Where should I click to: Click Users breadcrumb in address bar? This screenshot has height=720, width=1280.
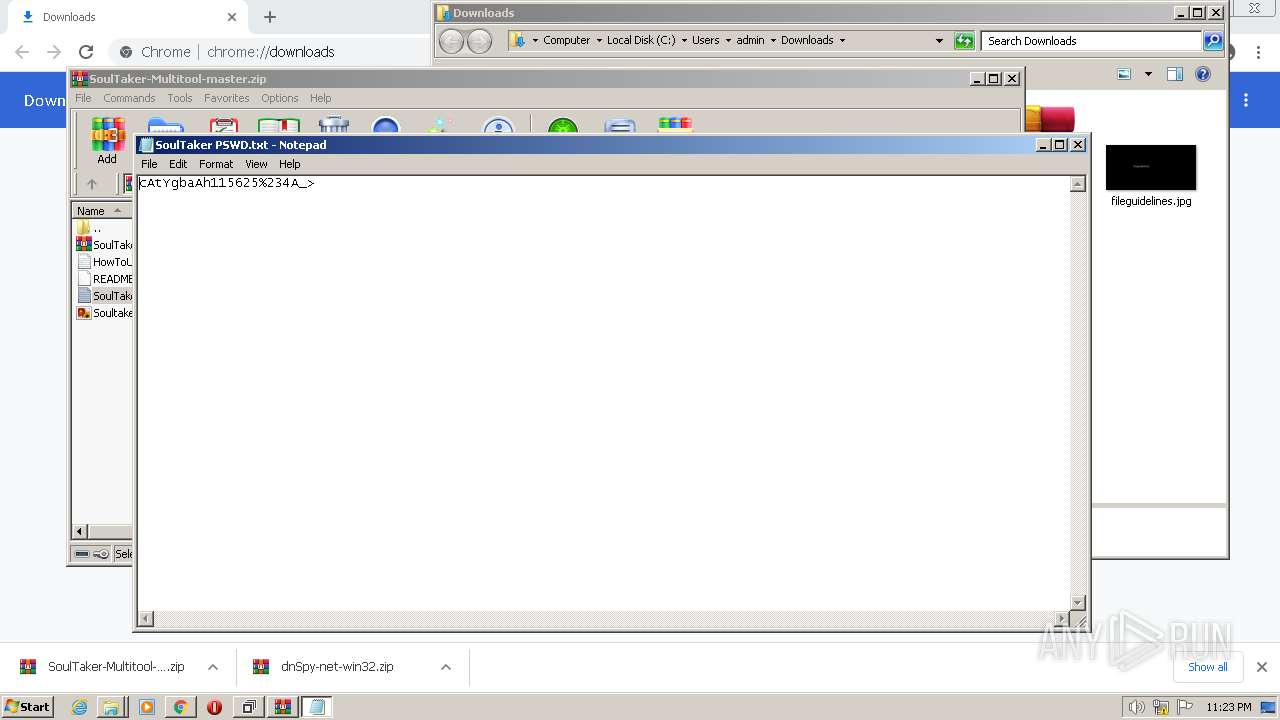pyautogui.click(x=705, y=41)
